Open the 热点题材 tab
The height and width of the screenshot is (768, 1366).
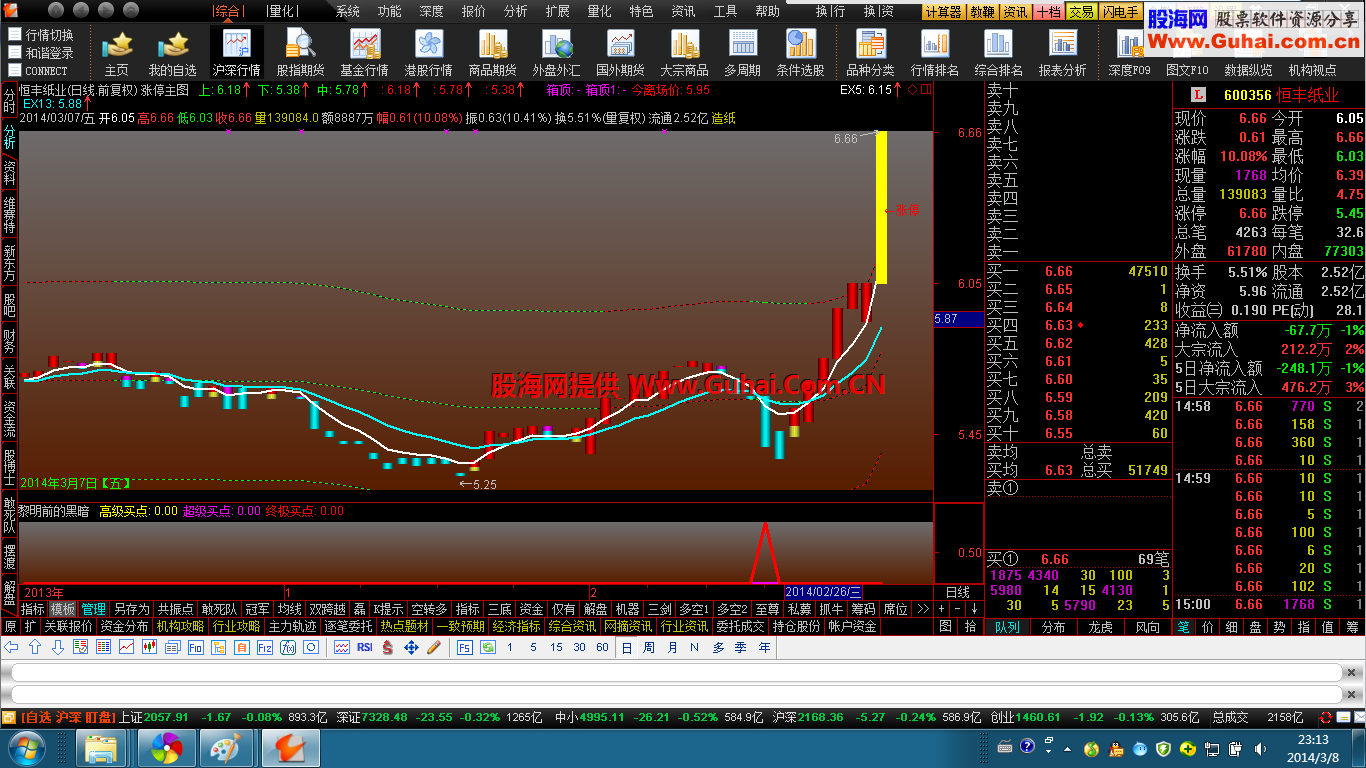[x=403, y=626]
